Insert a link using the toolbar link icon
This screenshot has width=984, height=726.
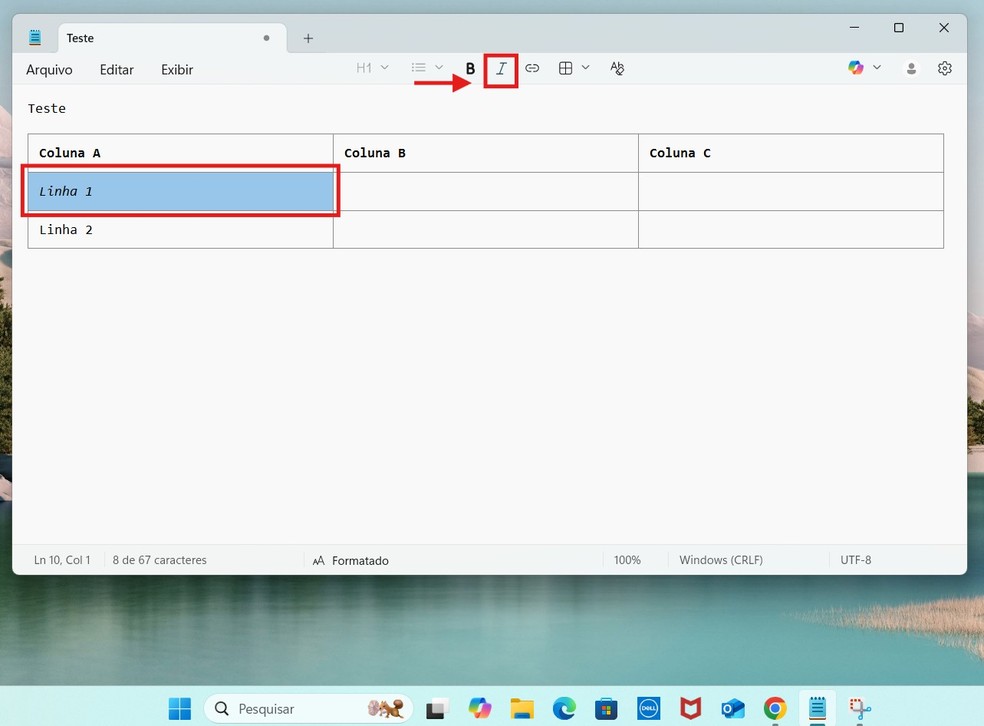pos(532,68)
